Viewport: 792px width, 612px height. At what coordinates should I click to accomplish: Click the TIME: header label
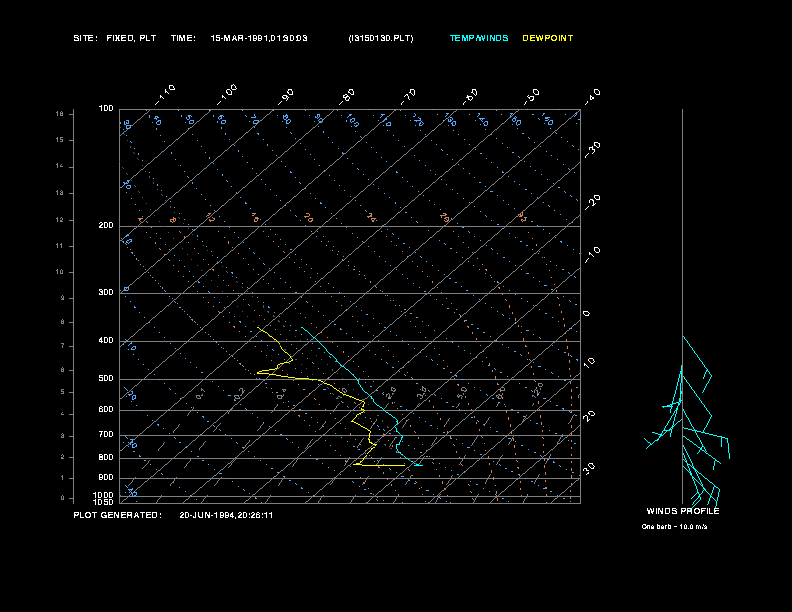(x=183, y=38)
